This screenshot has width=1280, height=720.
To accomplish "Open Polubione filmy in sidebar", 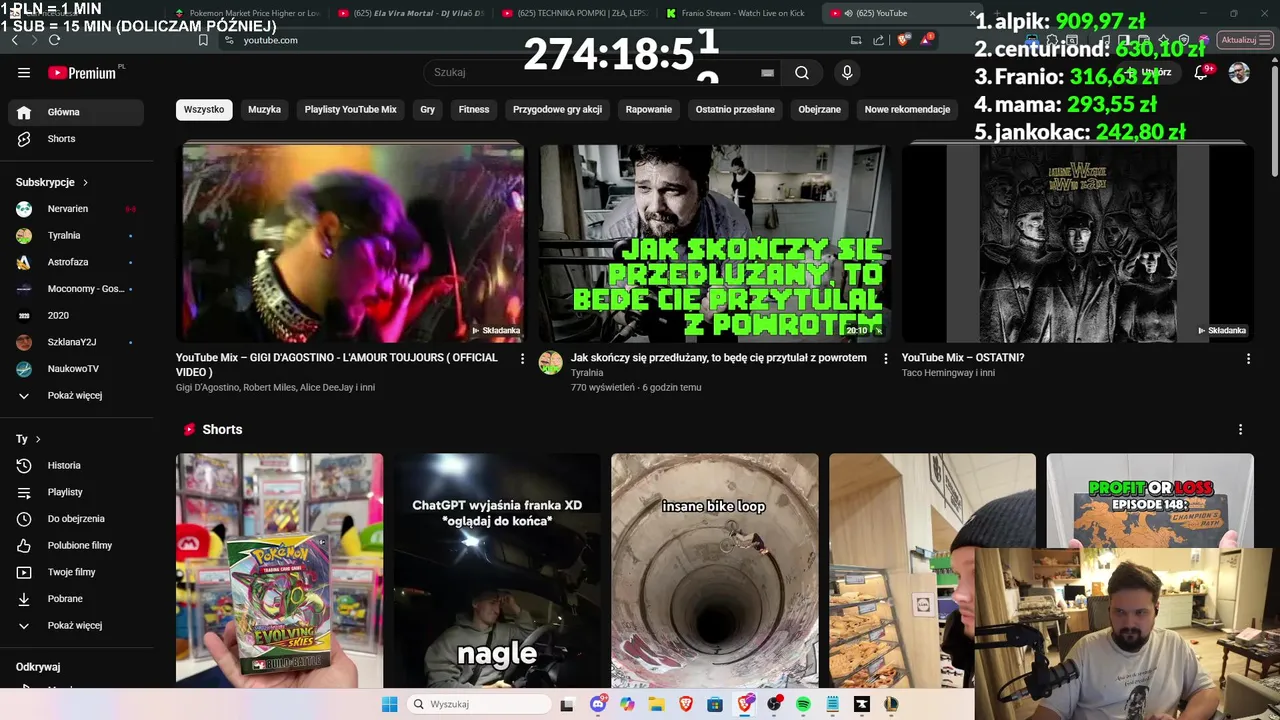I will click(x=76, y=545).
